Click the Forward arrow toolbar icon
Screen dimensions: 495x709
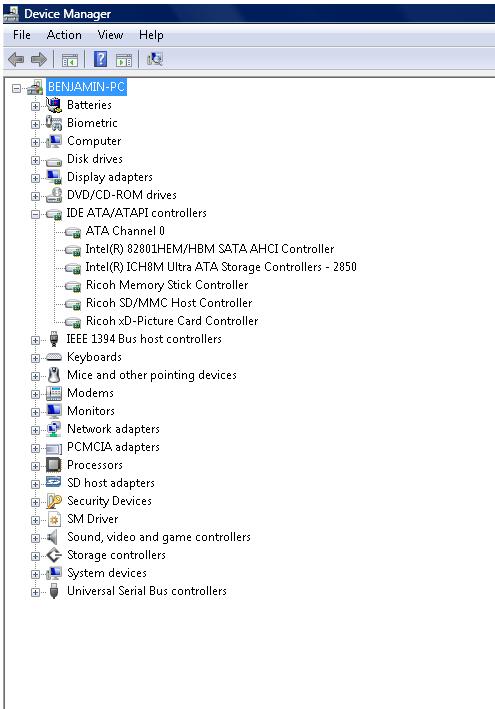click(38, 59)
